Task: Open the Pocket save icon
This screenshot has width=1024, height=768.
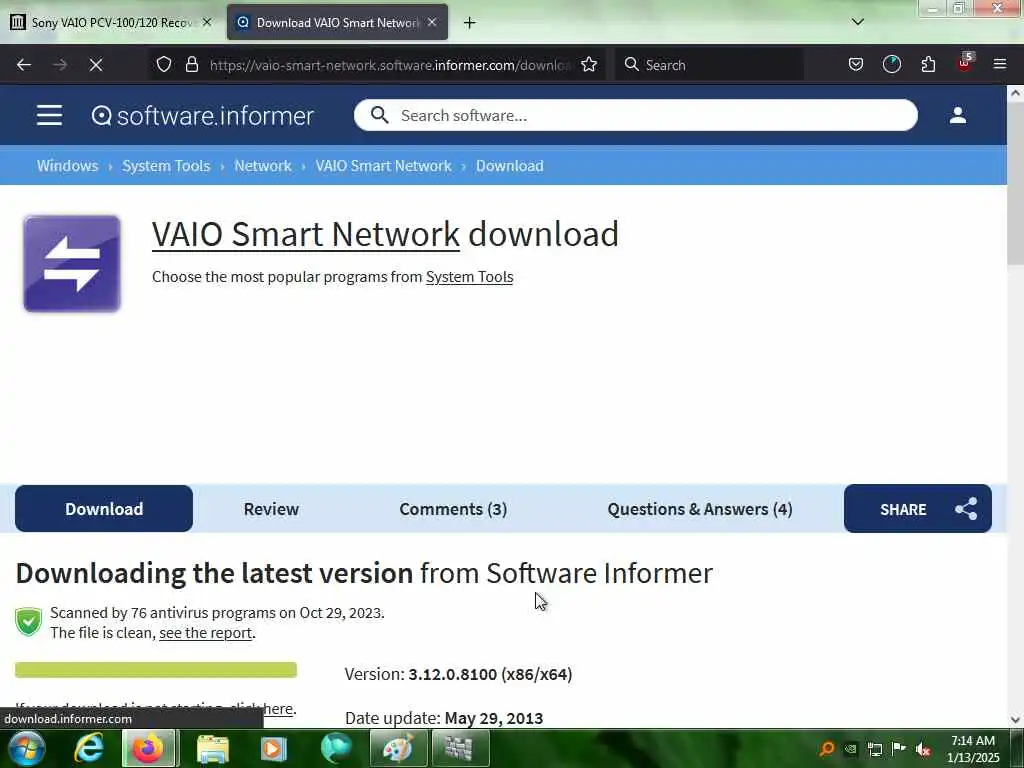Action: coord(856,65)
